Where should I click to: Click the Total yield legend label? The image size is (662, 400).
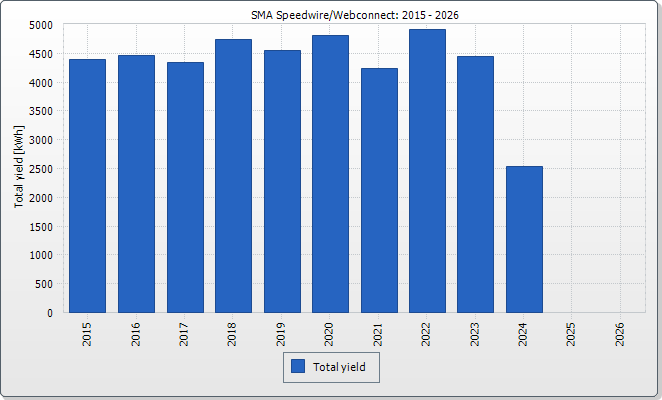[339, 367]
